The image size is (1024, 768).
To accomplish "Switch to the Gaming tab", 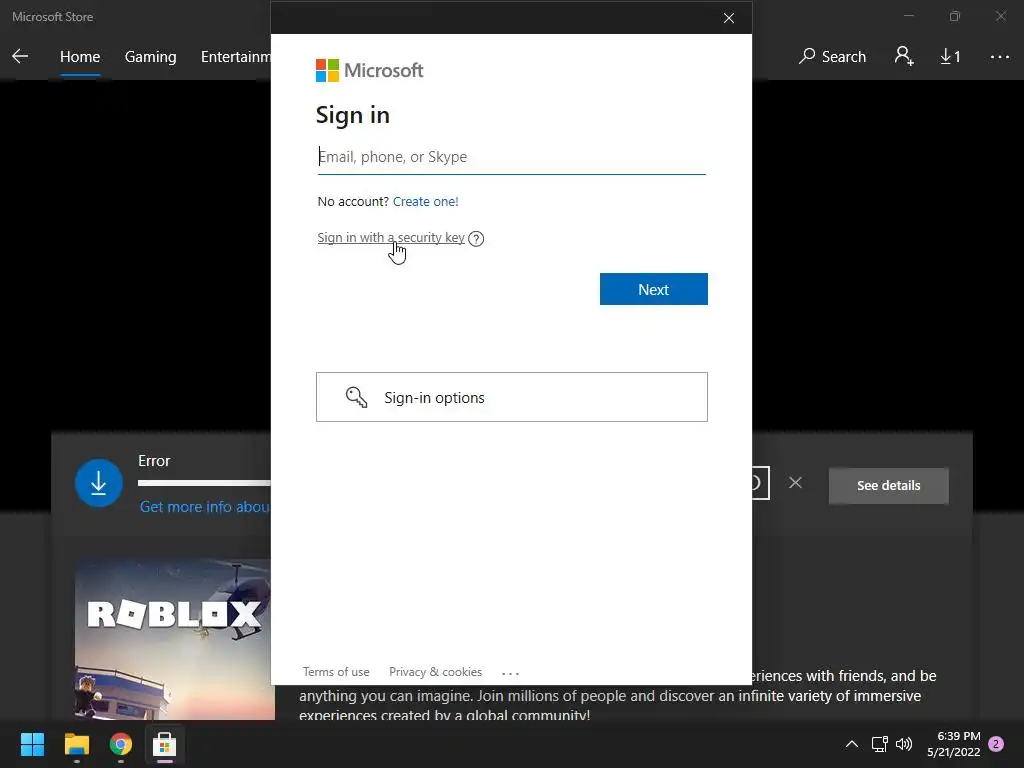I will click(x=150, y=57).
